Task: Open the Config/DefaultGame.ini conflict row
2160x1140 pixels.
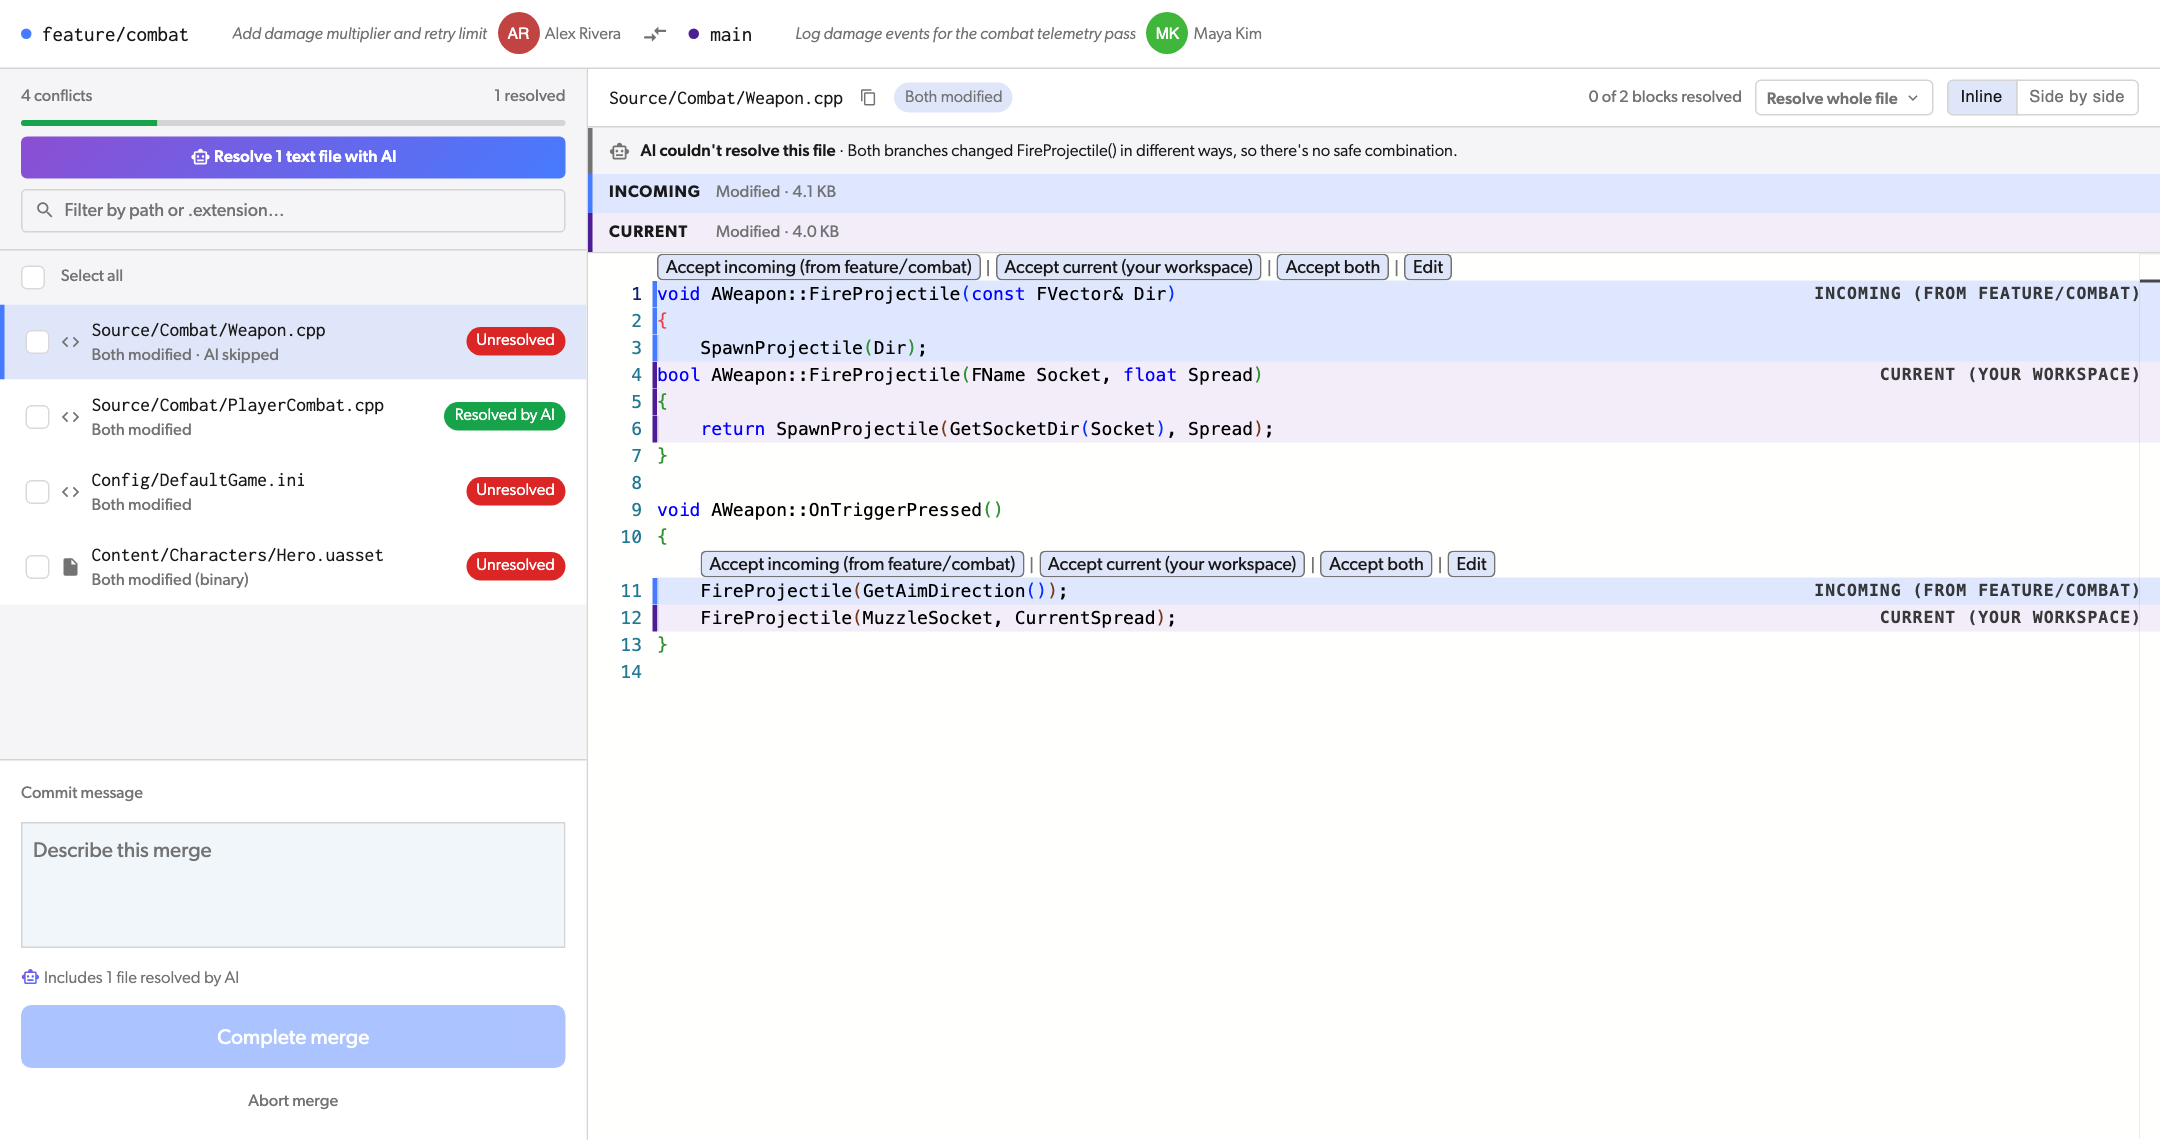Action: coord(293,492)
